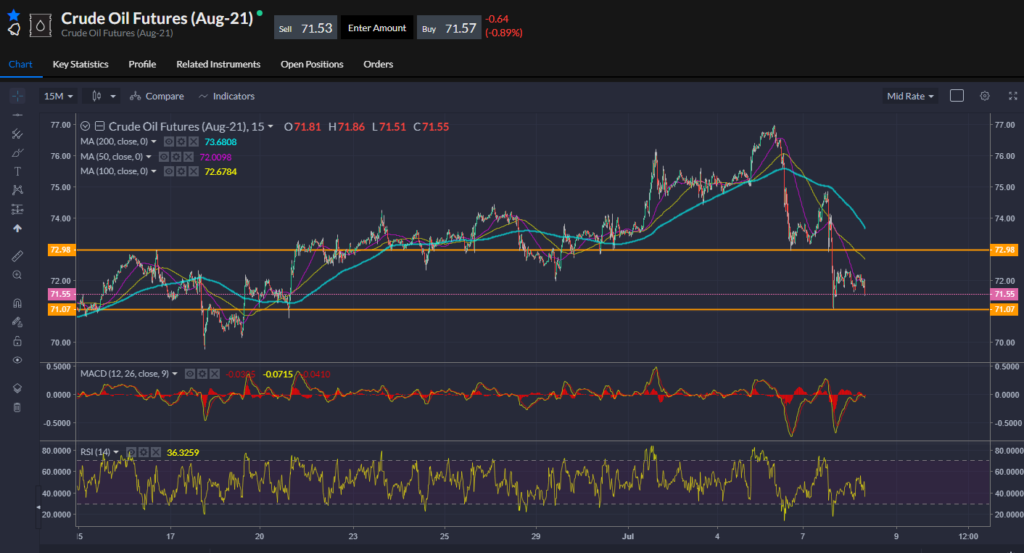Click the trash icon to remove drawings
This screenshot has height=553, width=1024.
coord(17,407)
